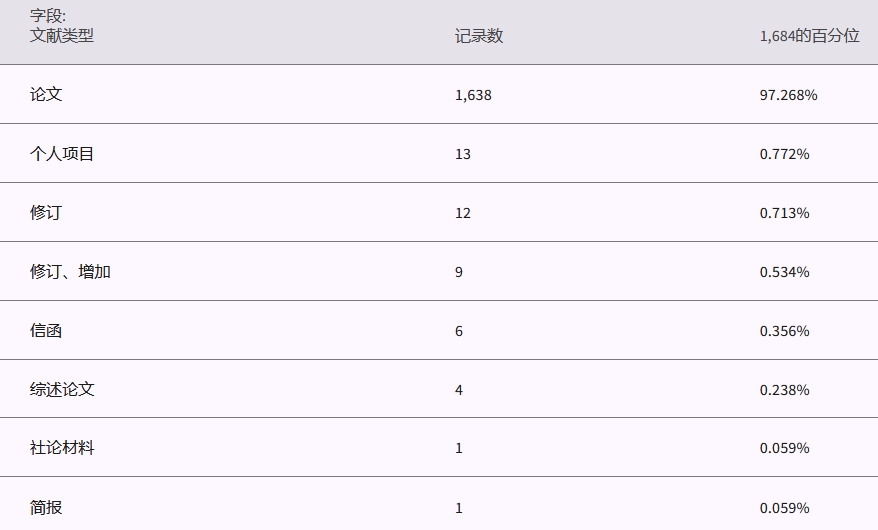Select the 论文 document type row label

(x=46, y=94)
